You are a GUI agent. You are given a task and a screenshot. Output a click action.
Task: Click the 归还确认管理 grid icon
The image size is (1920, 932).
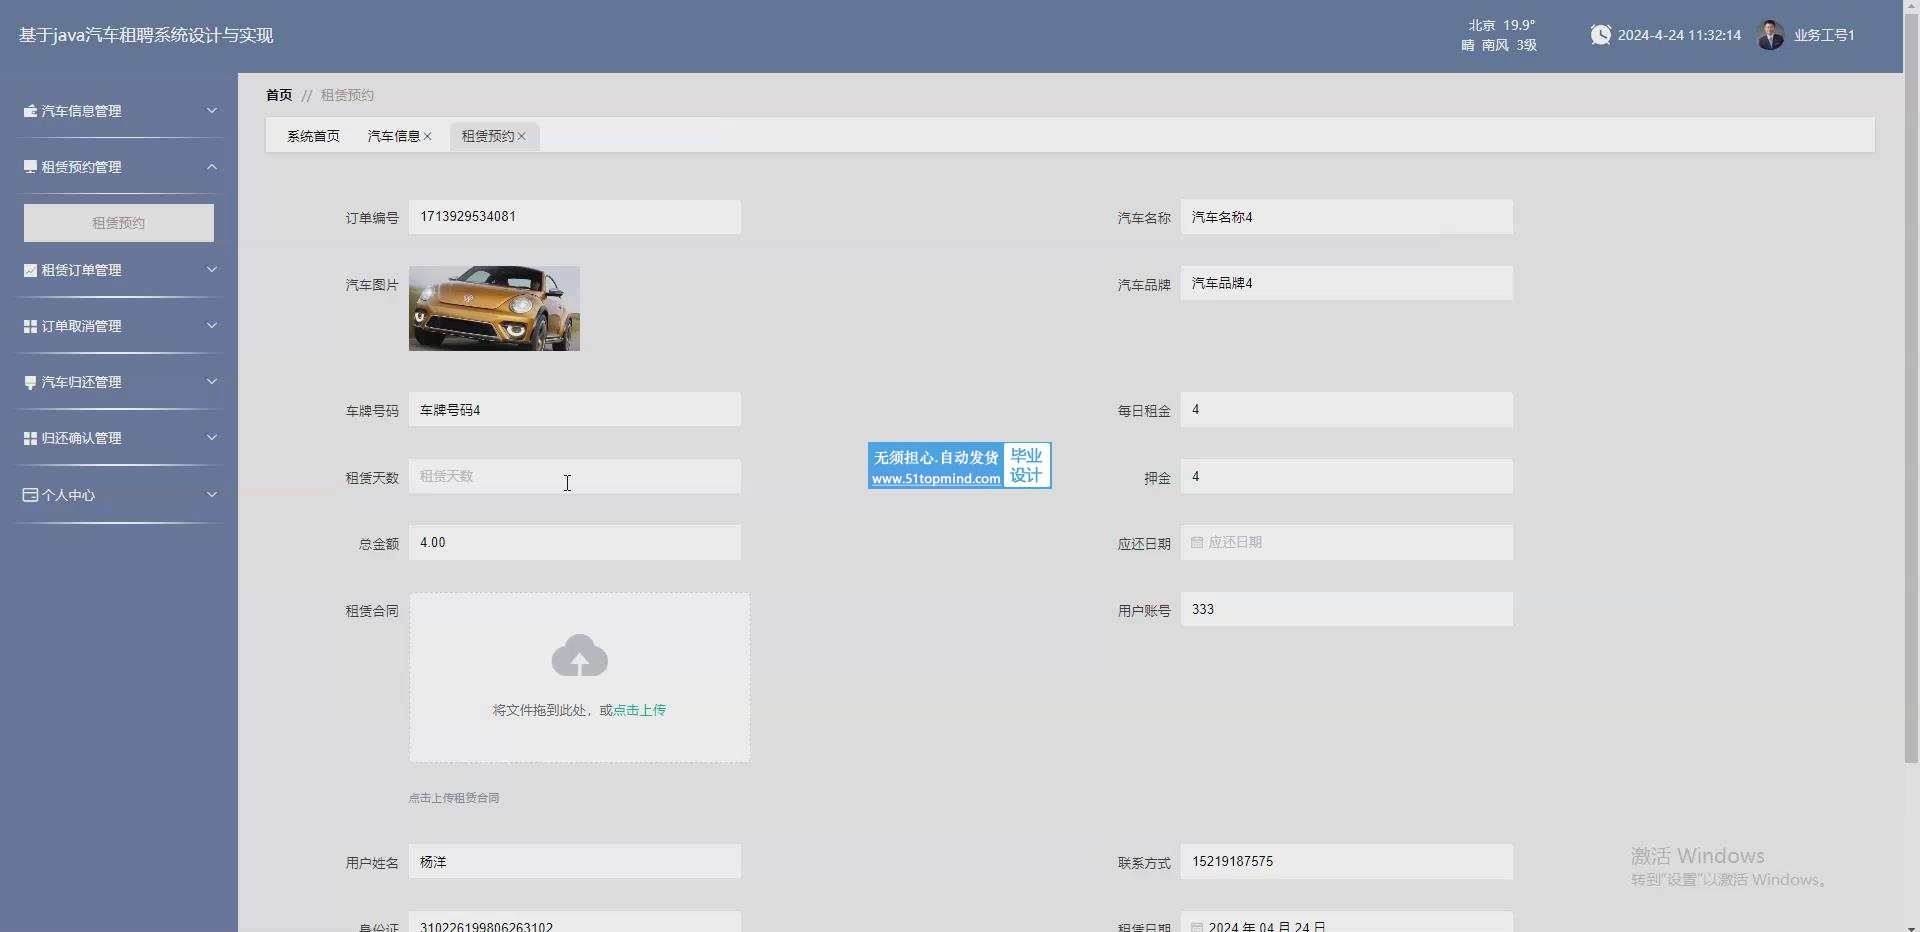pos(30,438)
